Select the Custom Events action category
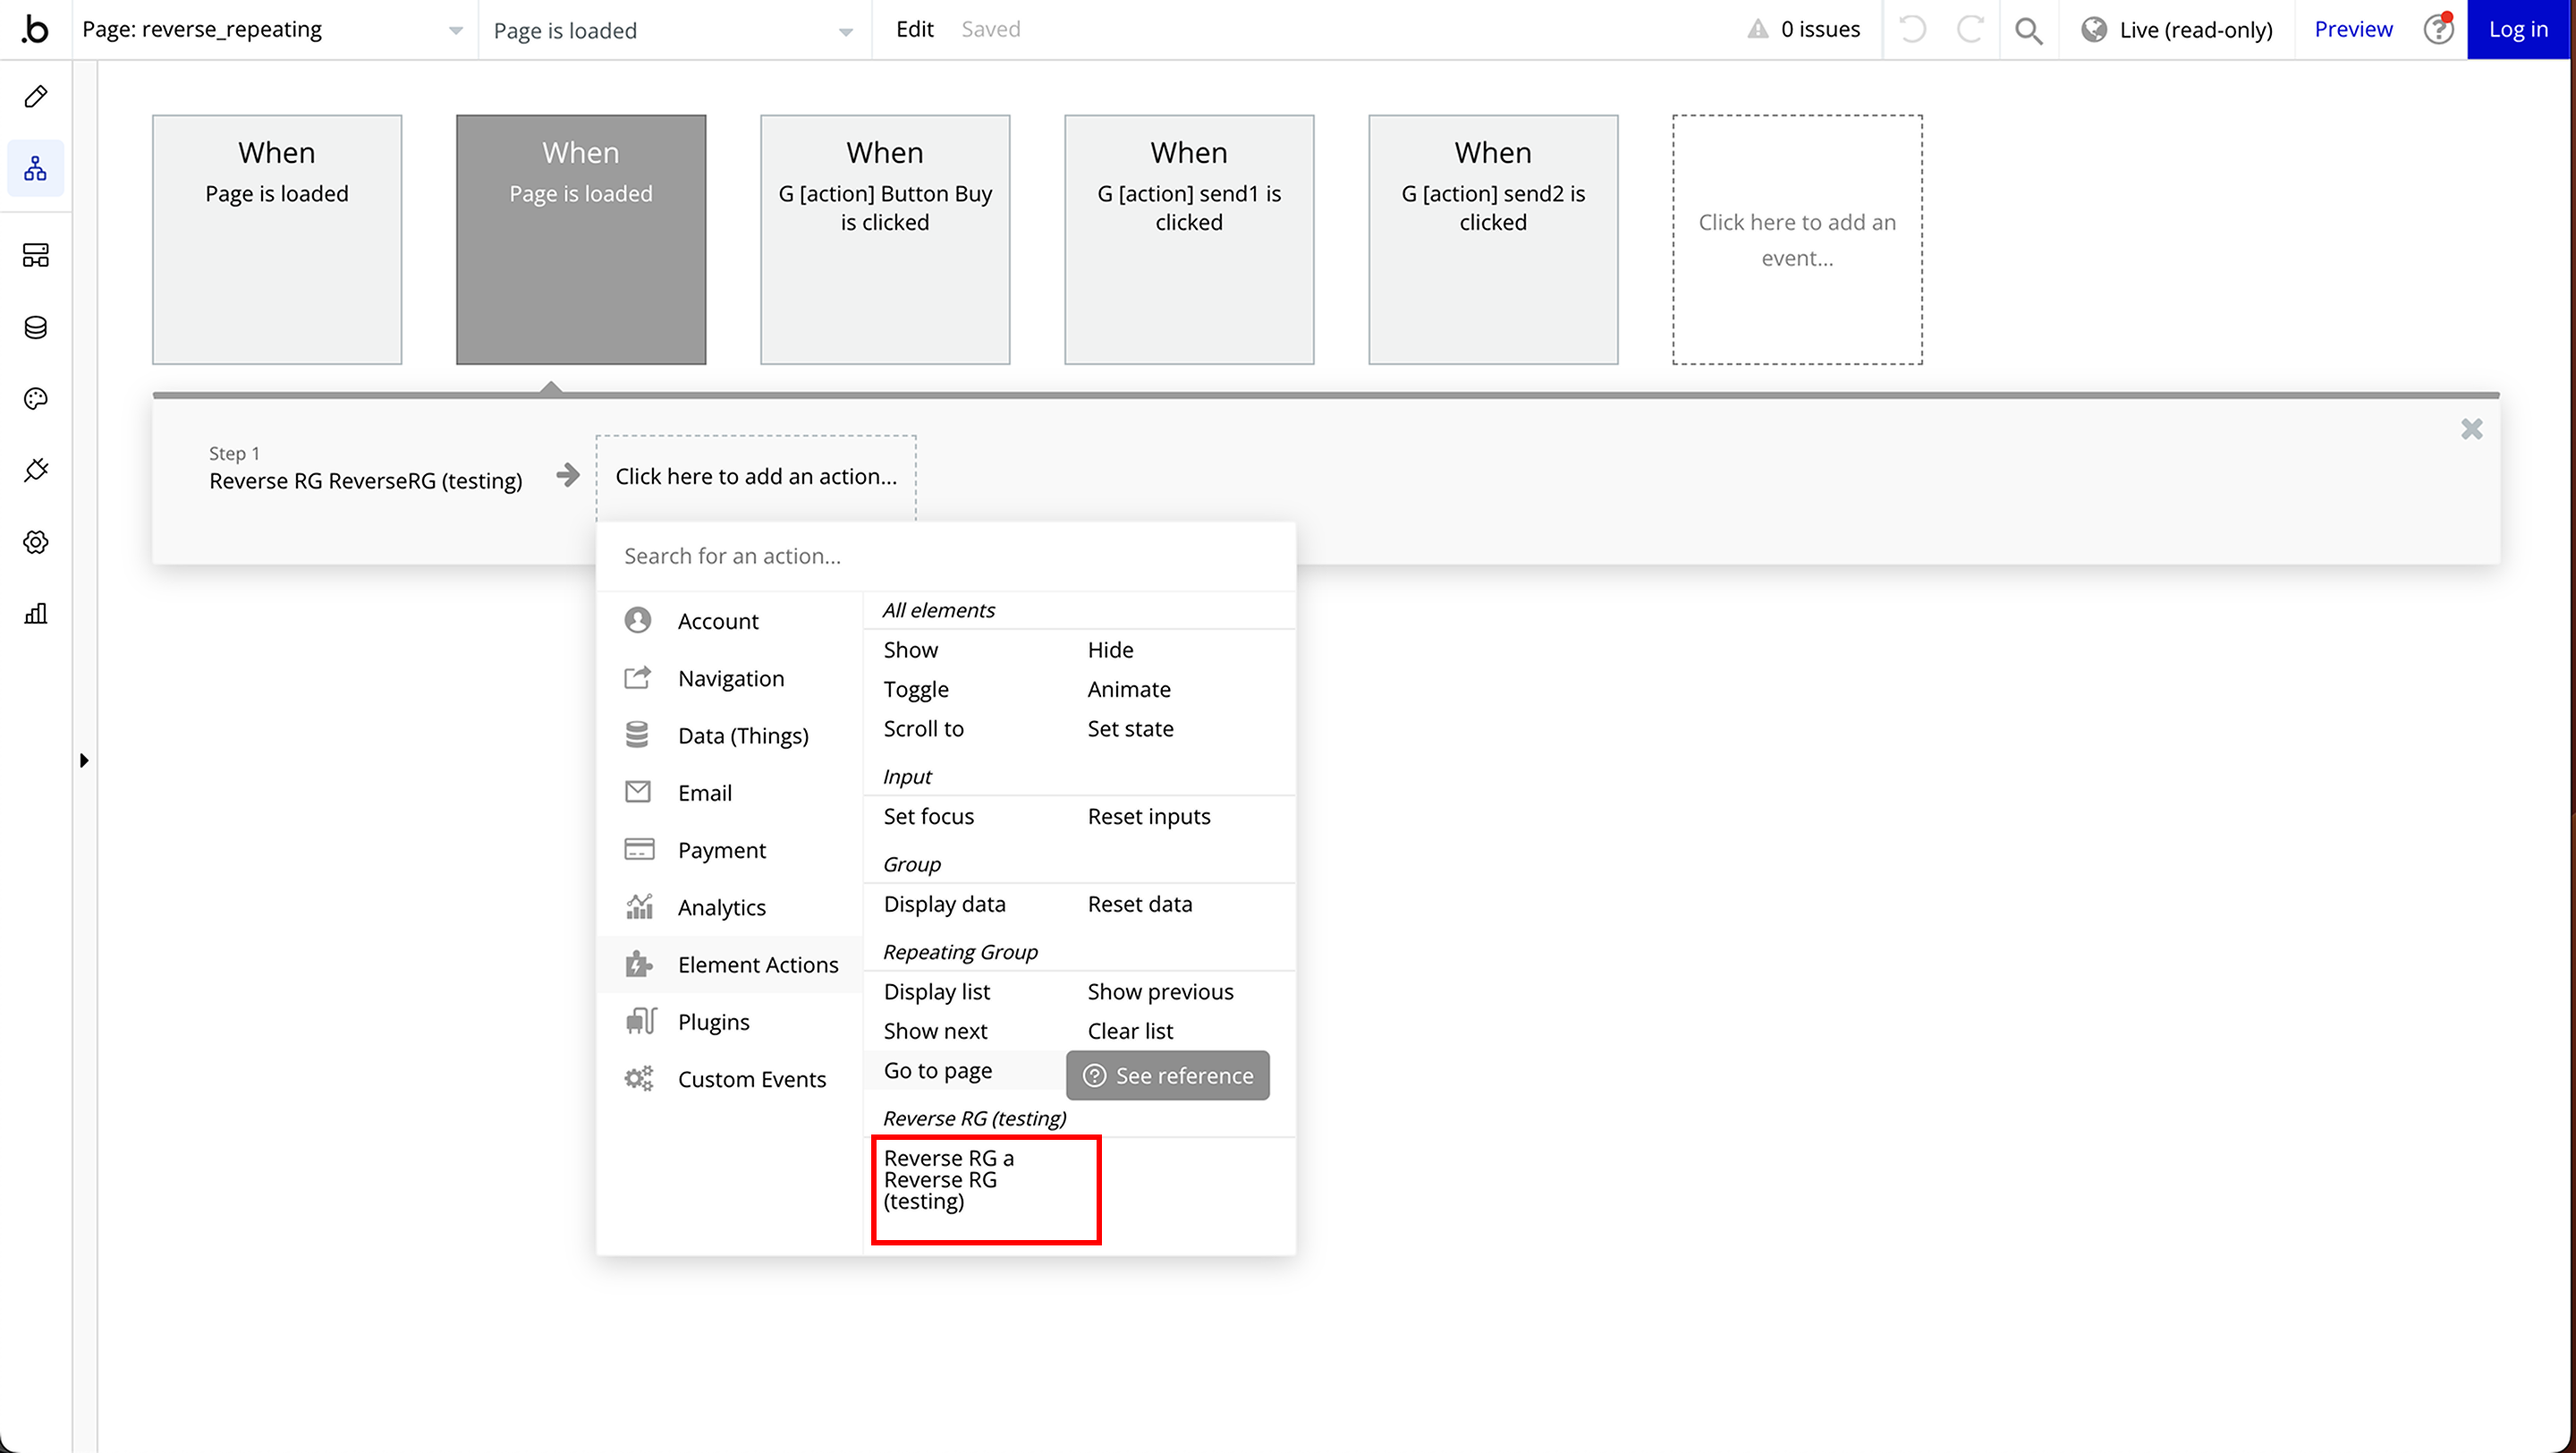Image resolution: width=2576 pixels, height=1453 pixels. [x=751, y=1078]
